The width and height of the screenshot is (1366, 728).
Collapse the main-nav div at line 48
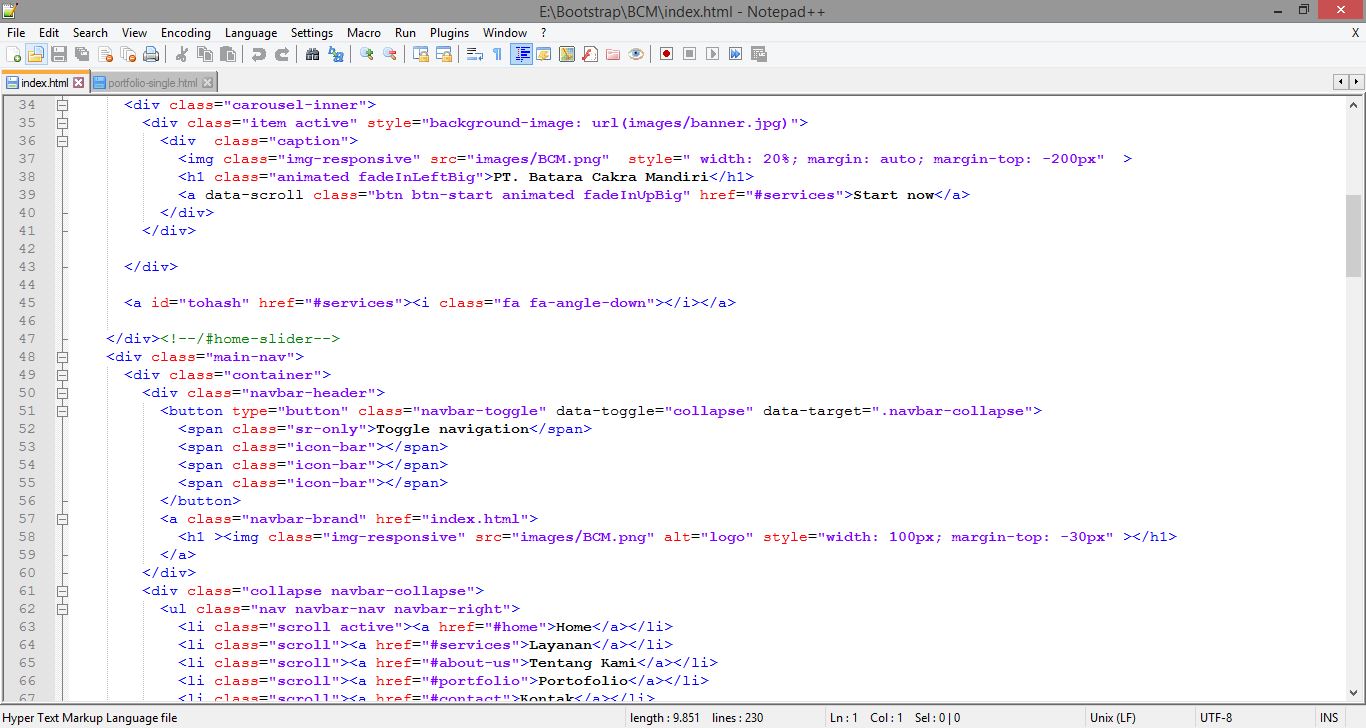(x=62, y=357)
